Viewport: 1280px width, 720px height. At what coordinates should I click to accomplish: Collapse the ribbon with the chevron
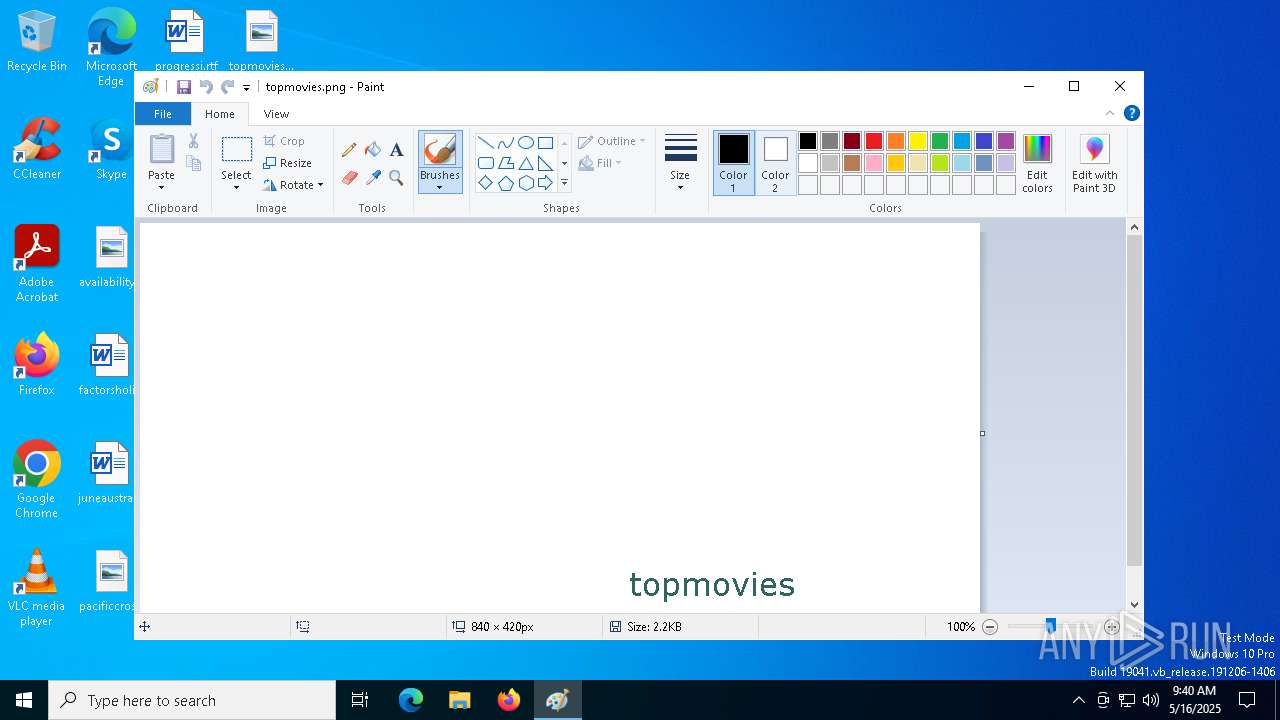(x=1109, y=113)
